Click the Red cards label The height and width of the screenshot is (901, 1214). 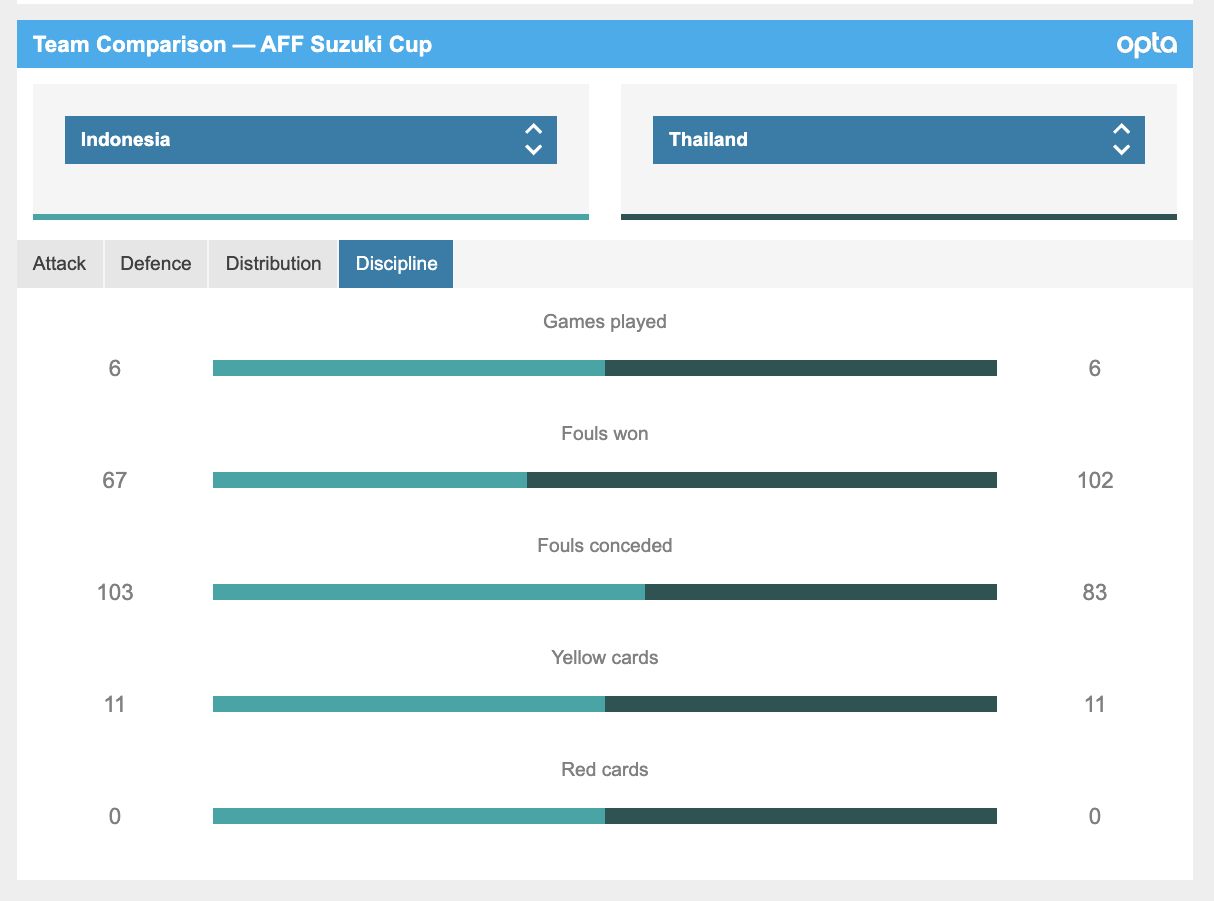(605, 770)
